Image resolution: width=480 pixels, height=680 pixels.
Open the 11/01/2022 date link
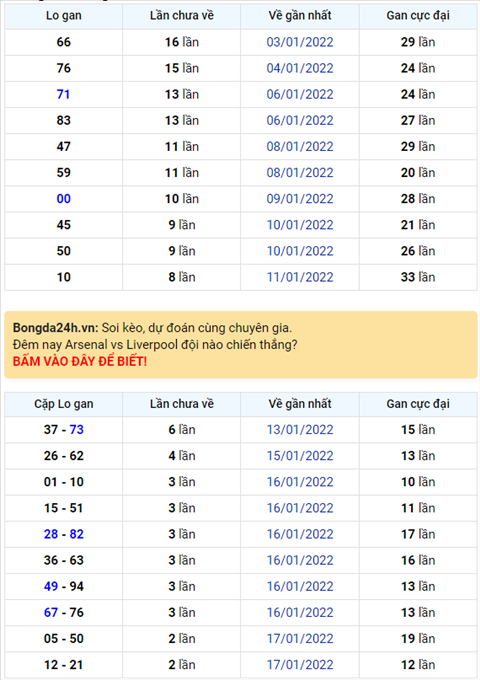click(300, 277)
